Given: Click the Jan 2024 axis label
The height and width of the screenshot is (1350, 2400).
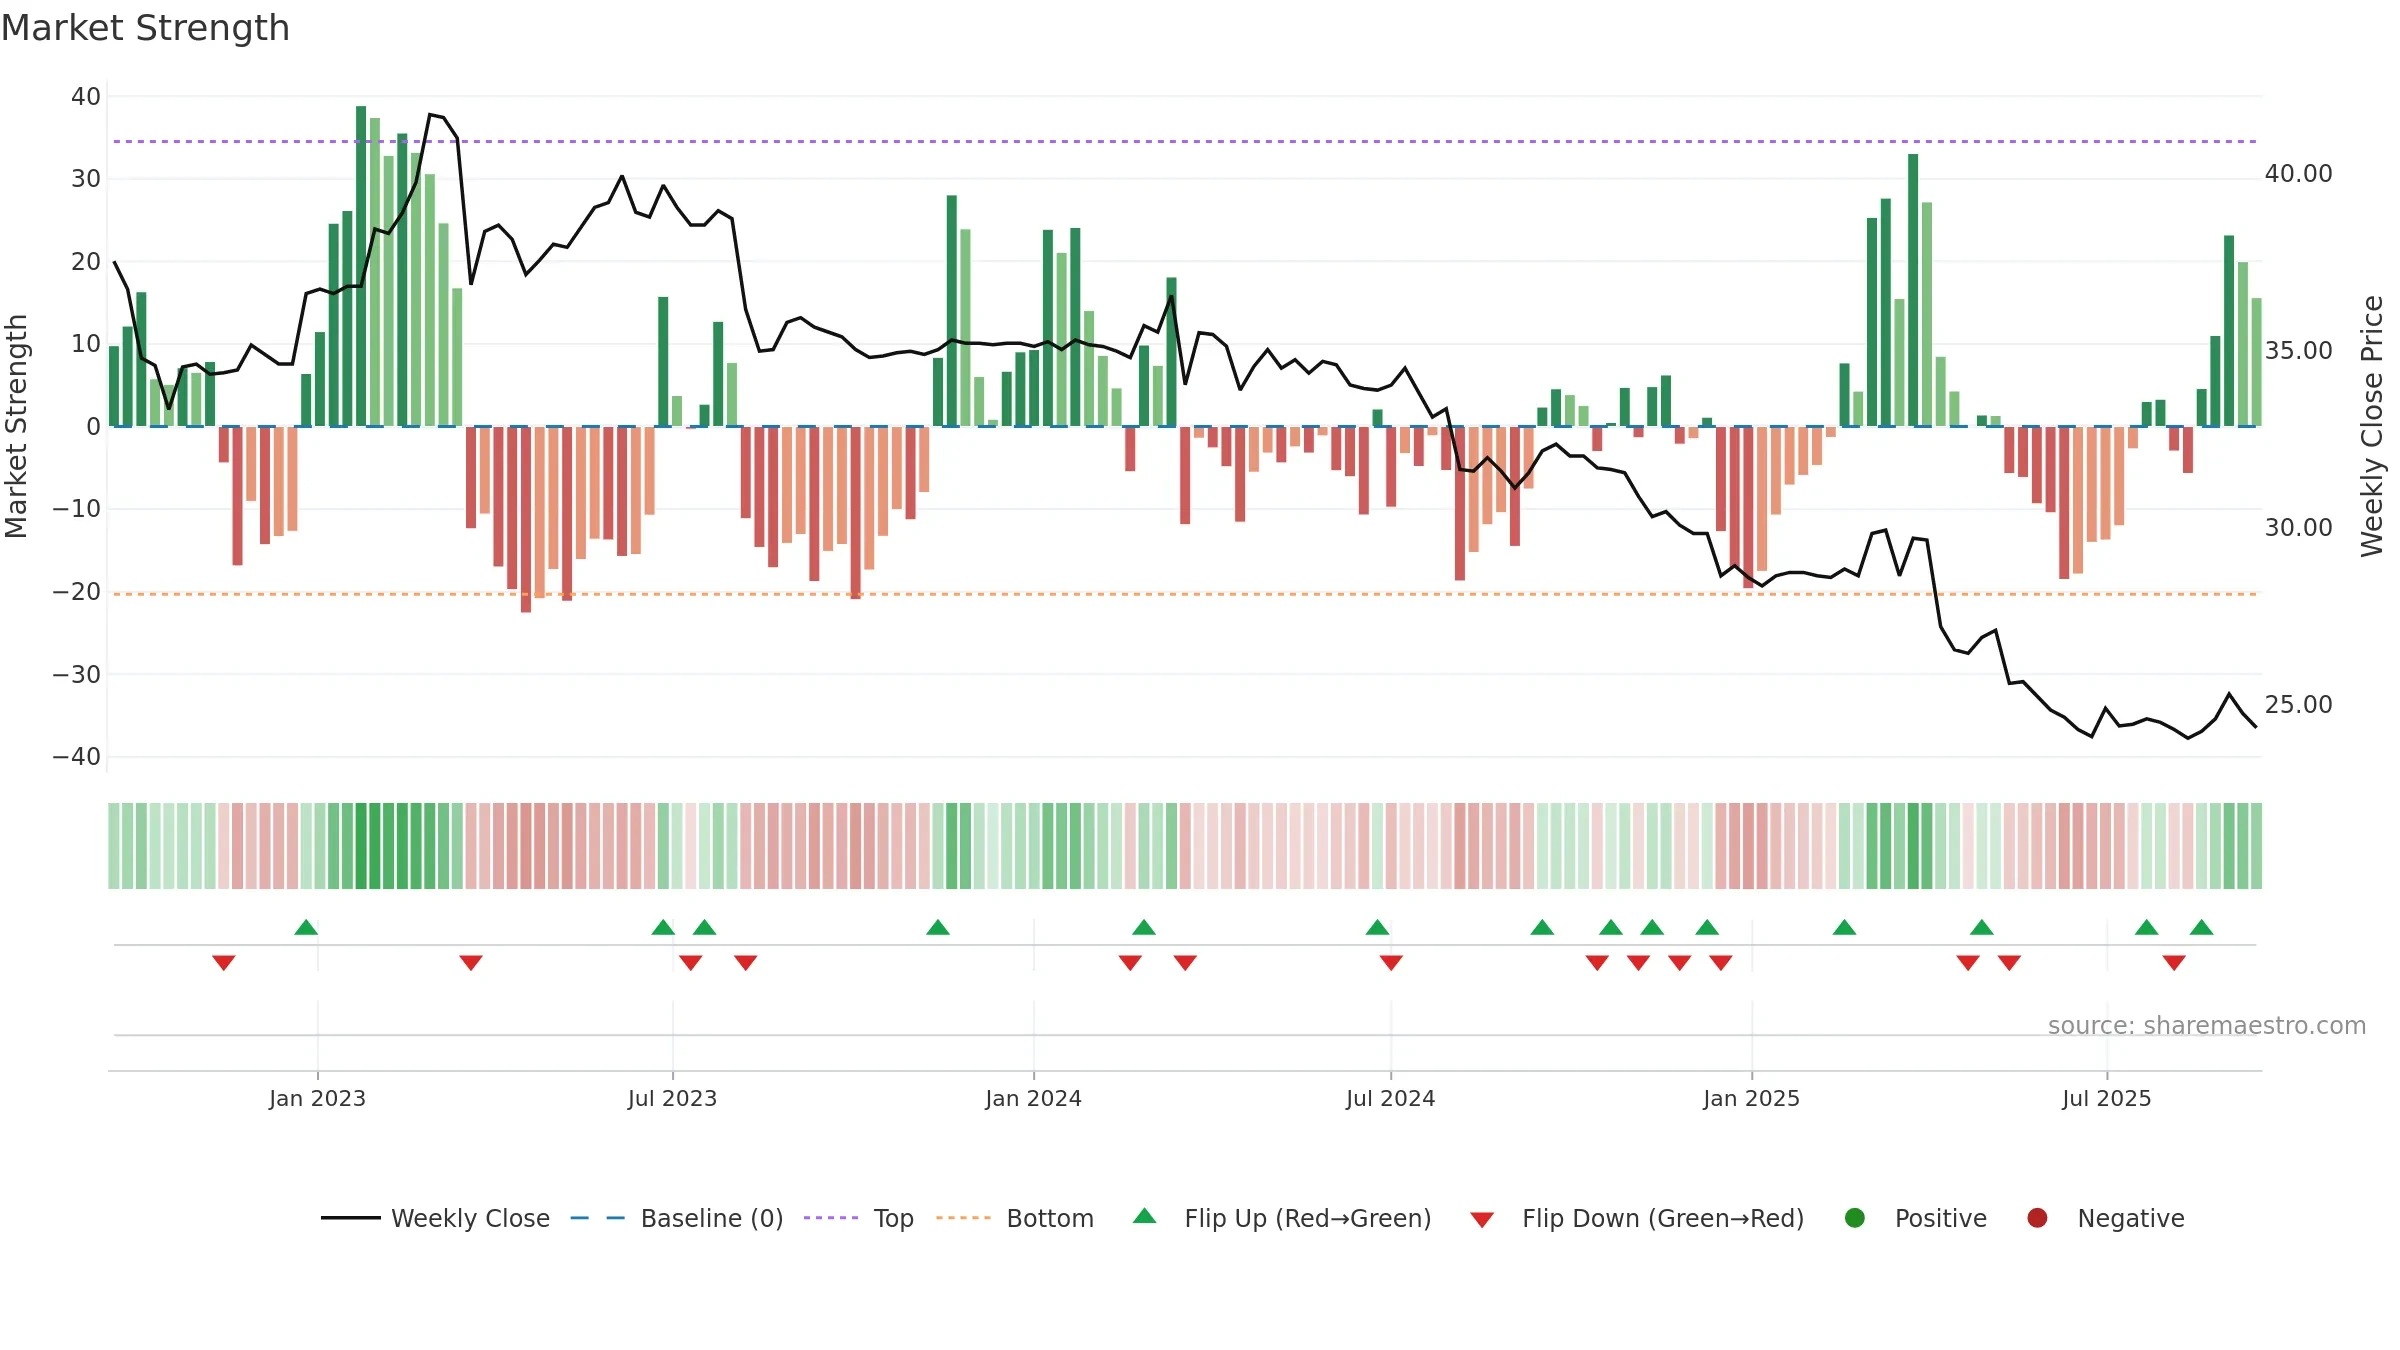Looking at the screenshot, I should pos(1033,1098).
